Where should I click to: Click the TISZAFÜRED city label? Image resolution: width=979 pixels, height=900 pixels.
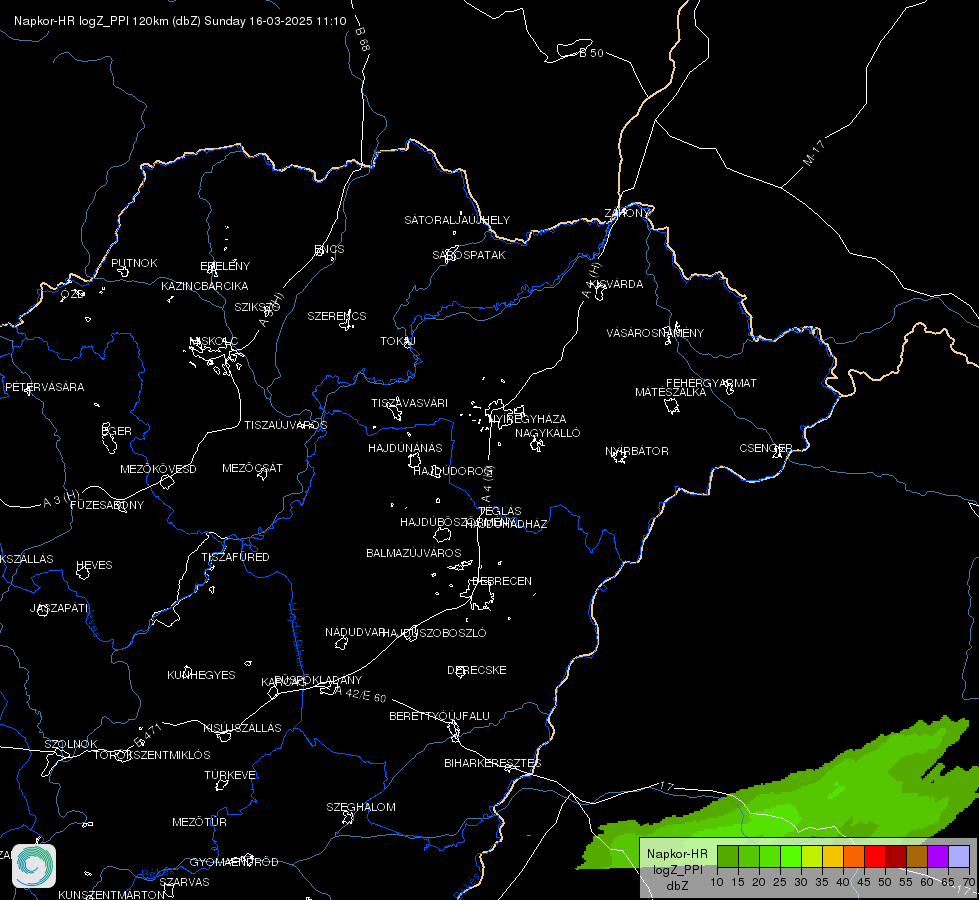coord(235,556)
